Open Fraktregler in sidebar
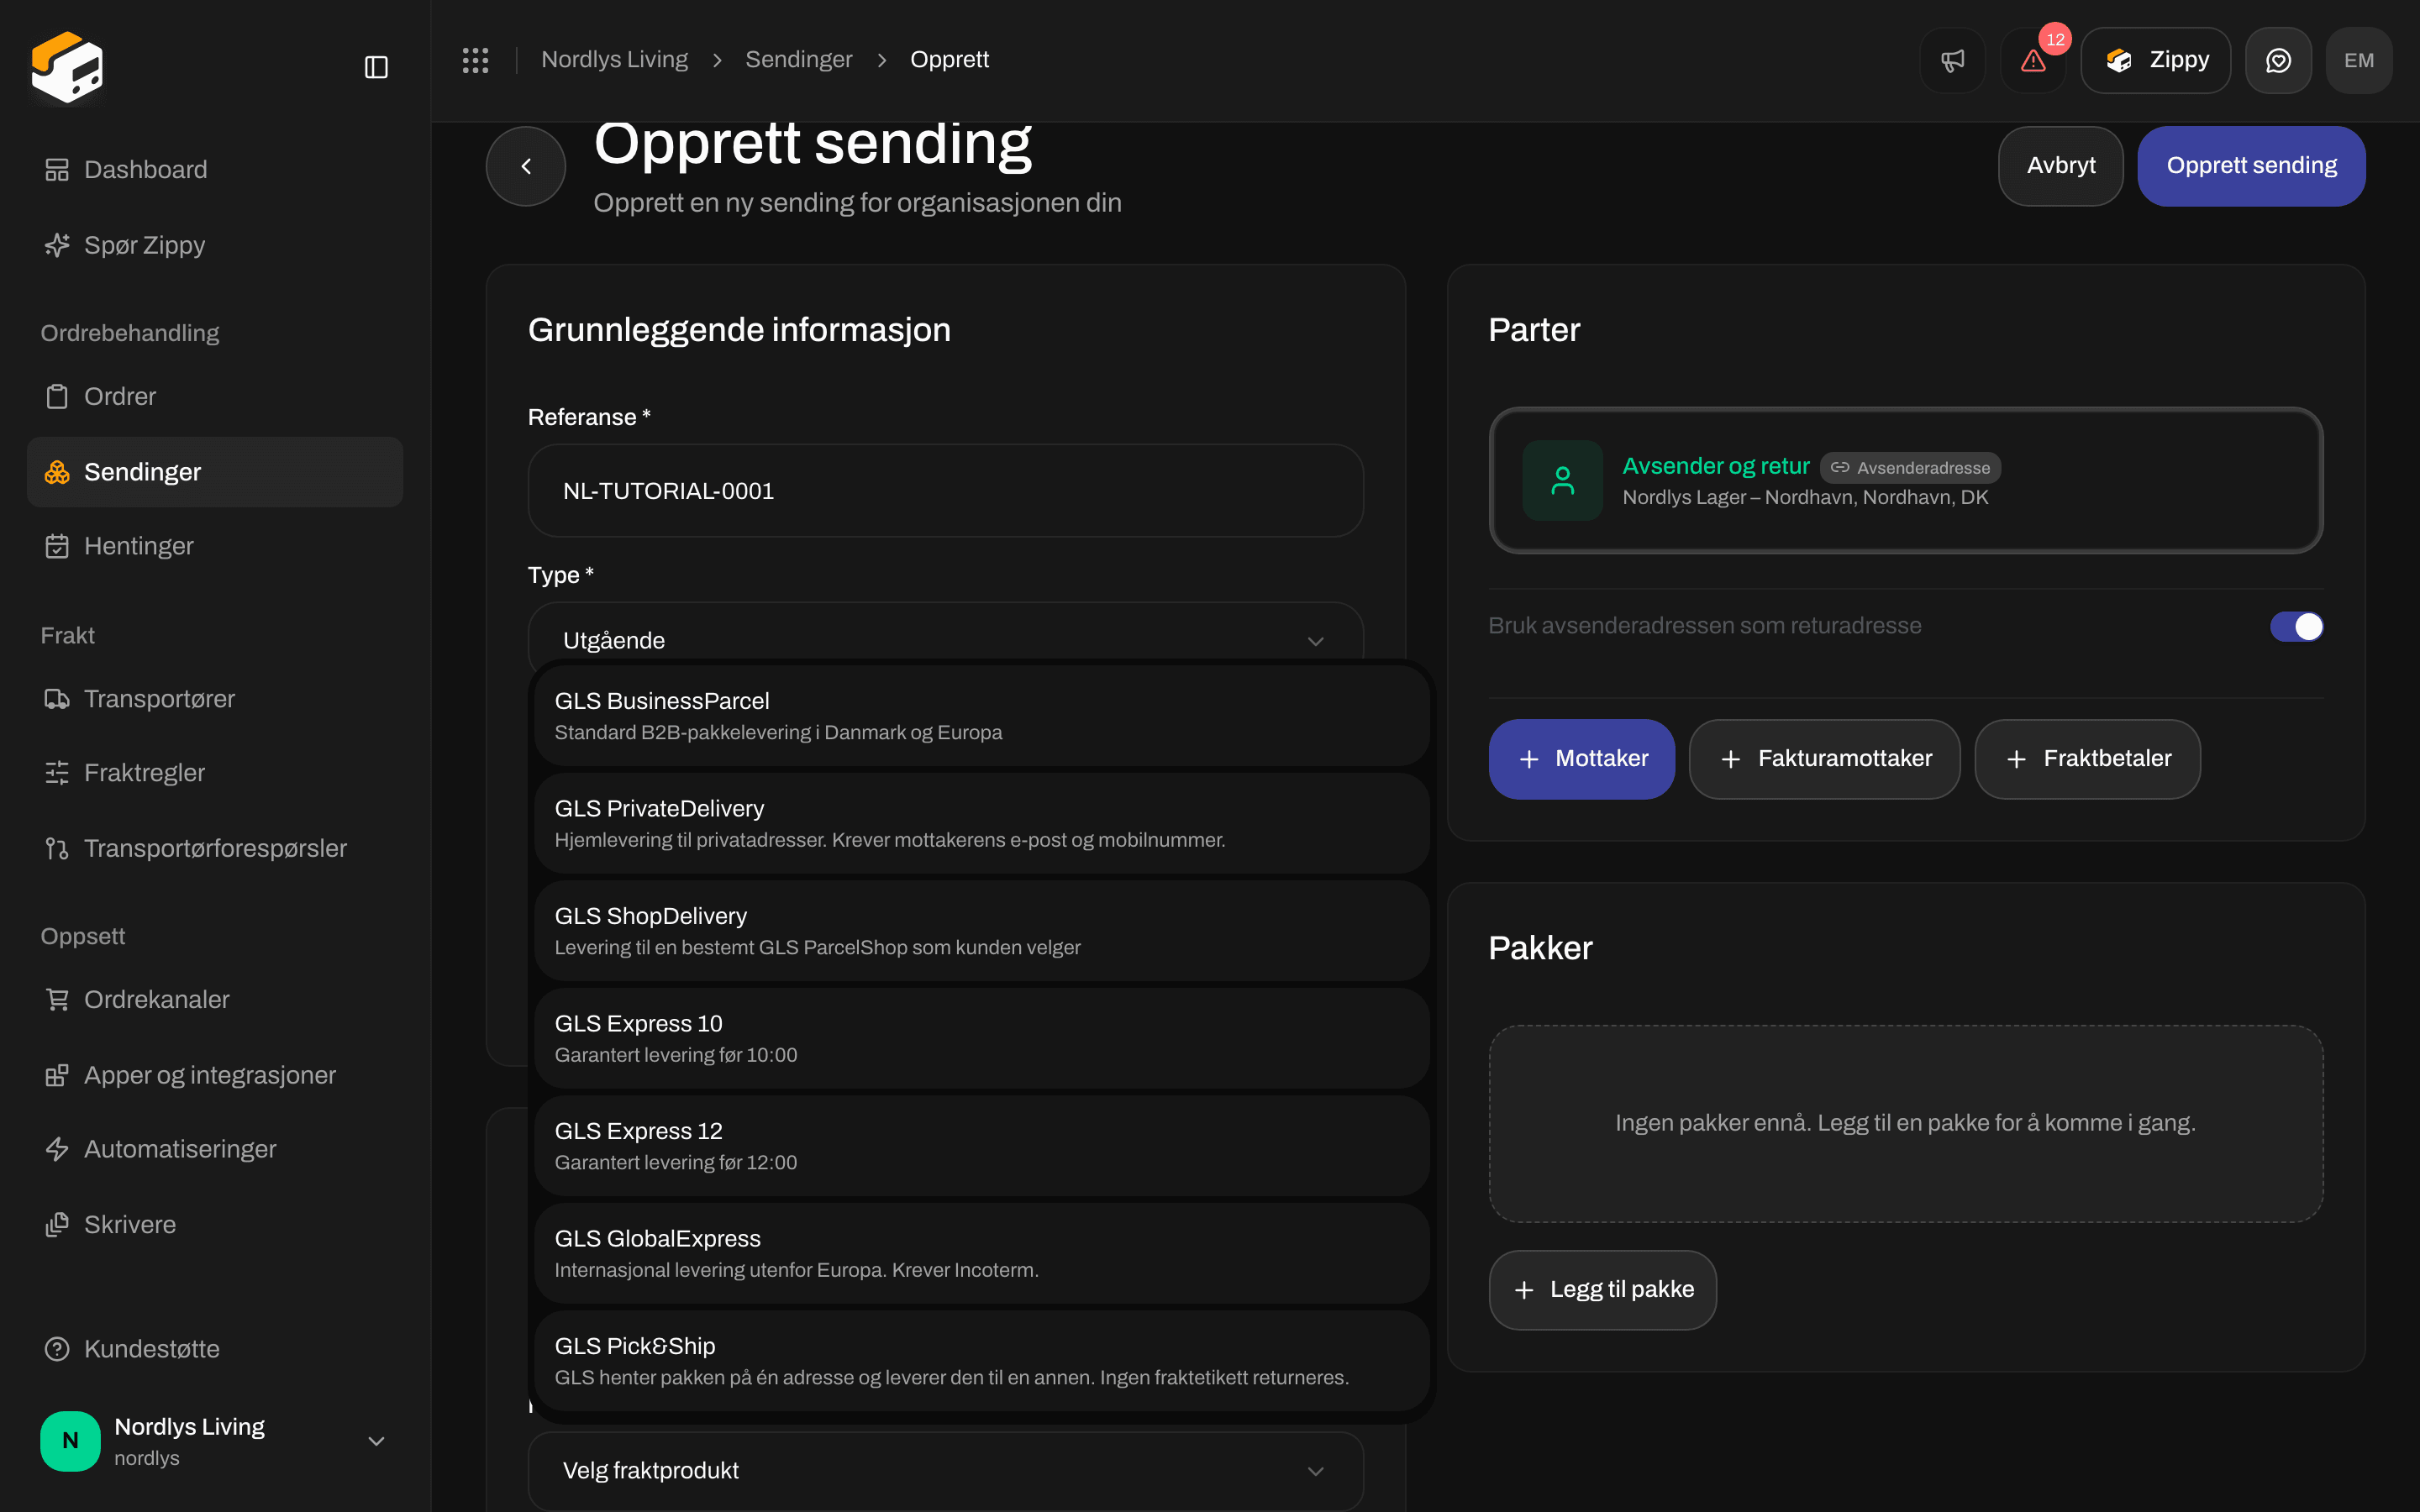 [215, 772]
